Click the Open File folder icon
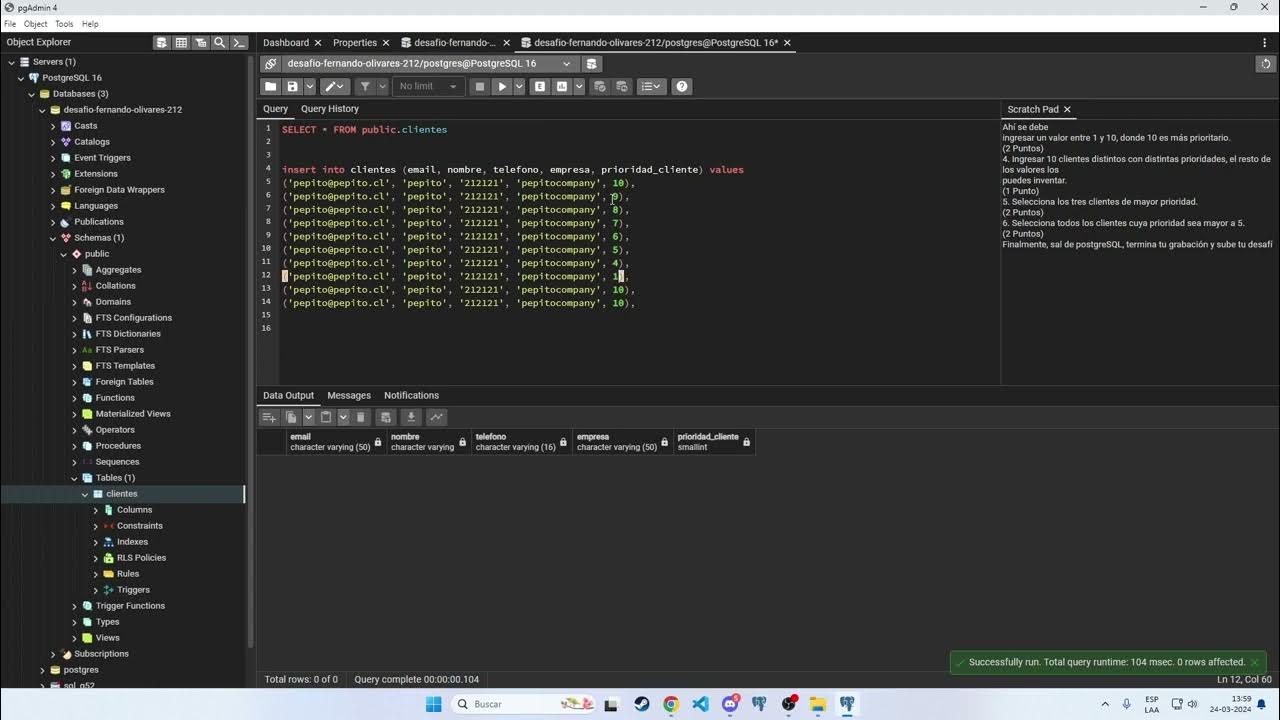 click(x=271, y=87)
